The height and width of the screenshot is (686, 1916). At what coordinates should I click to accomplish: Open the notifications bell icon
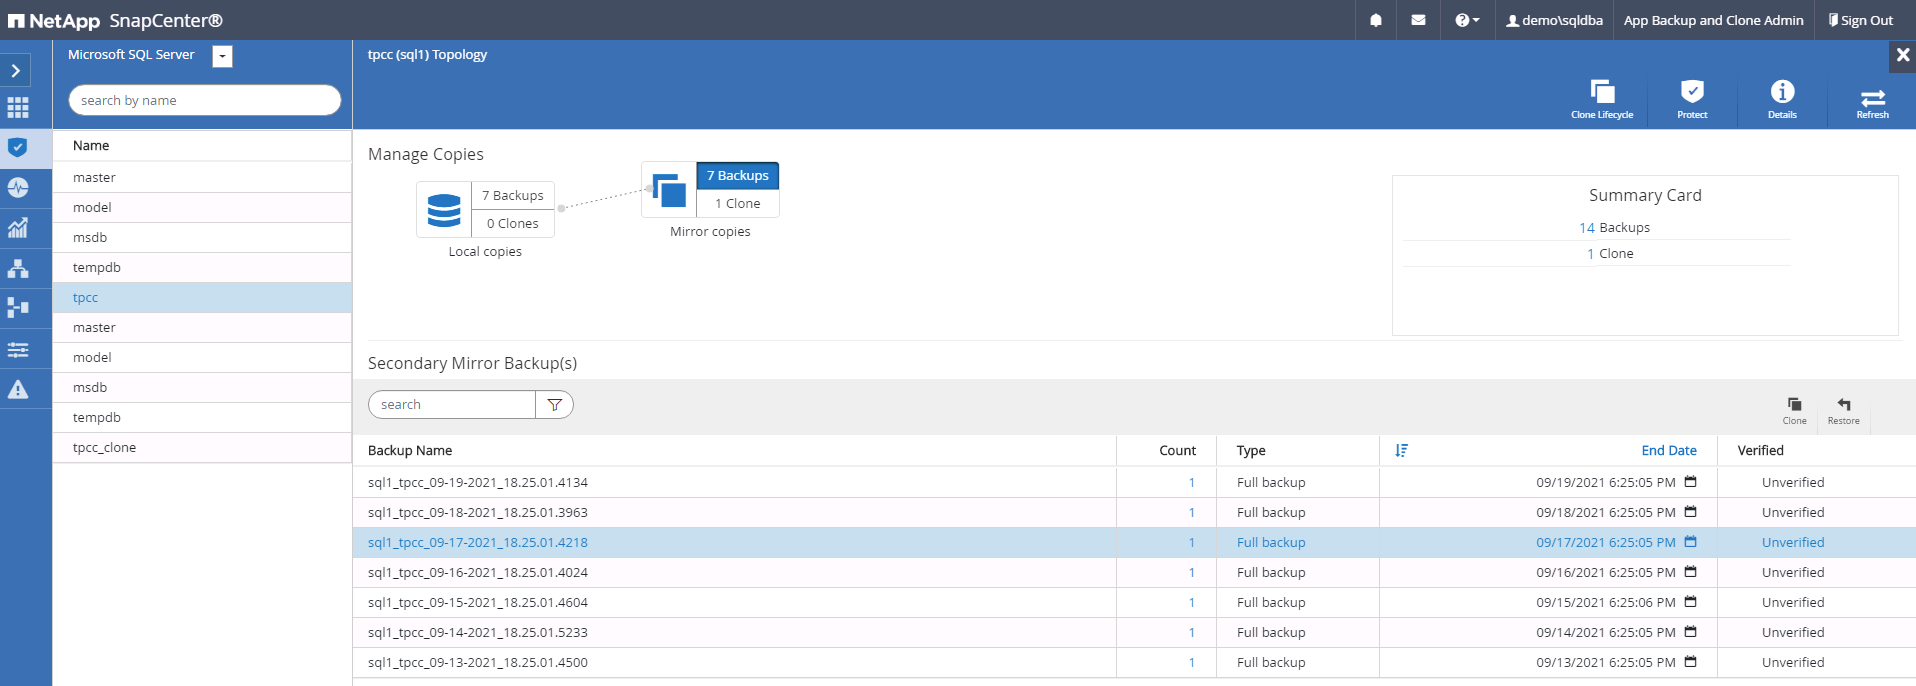(1376, 20)
